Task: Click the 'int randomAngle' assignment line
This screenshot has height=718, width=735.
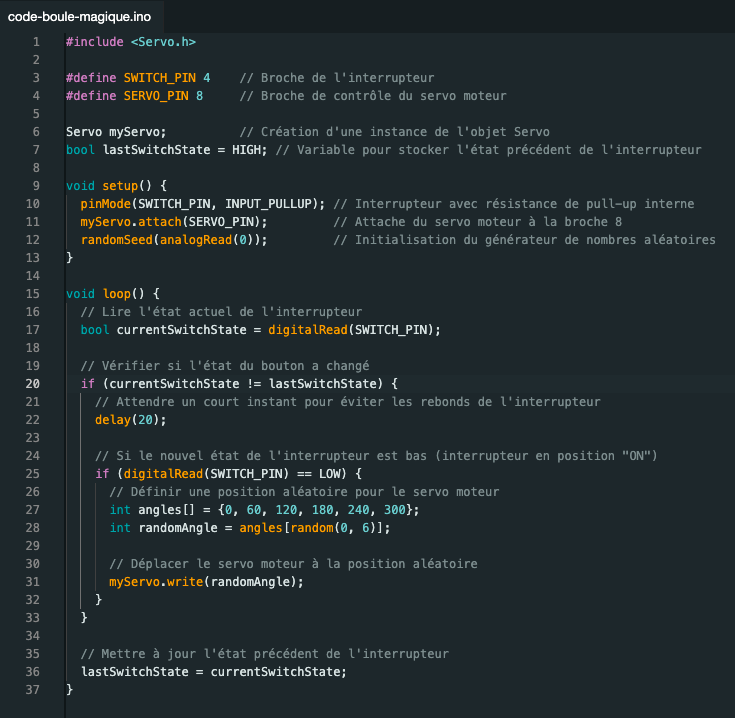Action: [250, 528]
